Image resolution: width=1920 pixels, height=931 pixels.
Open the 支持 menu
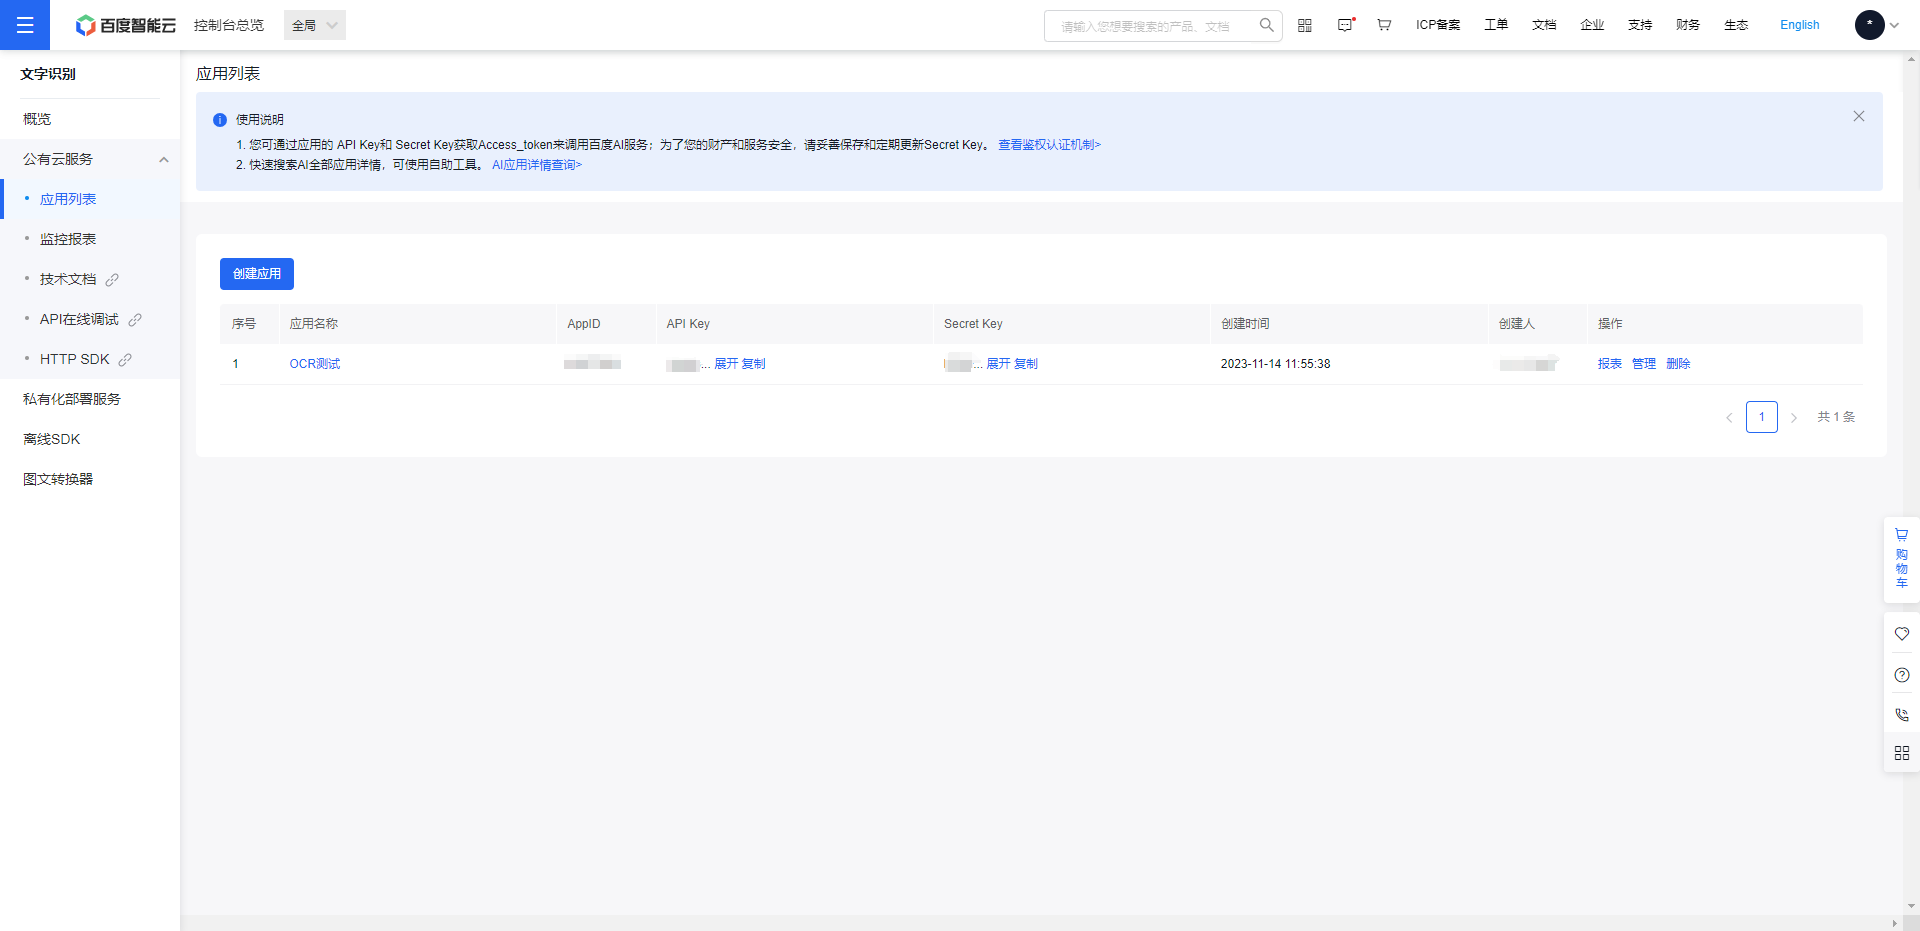tap(1640, 25)
